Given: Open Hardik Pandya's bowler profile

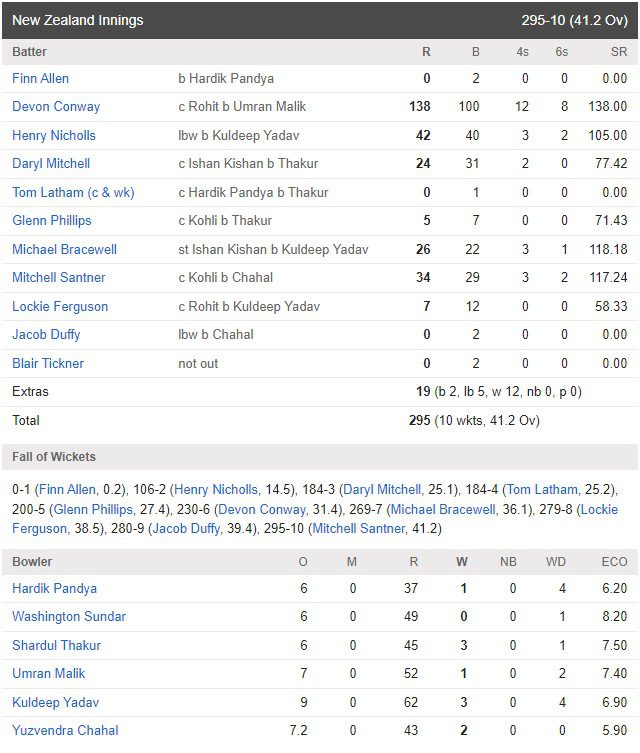Looking at the screenshot, I should (x=54, y=588).
